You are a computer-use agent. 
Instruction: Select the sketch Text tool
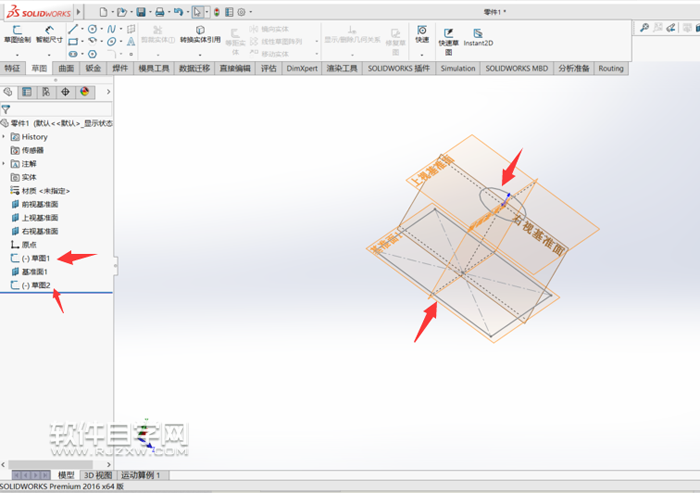tap(131, 42)
